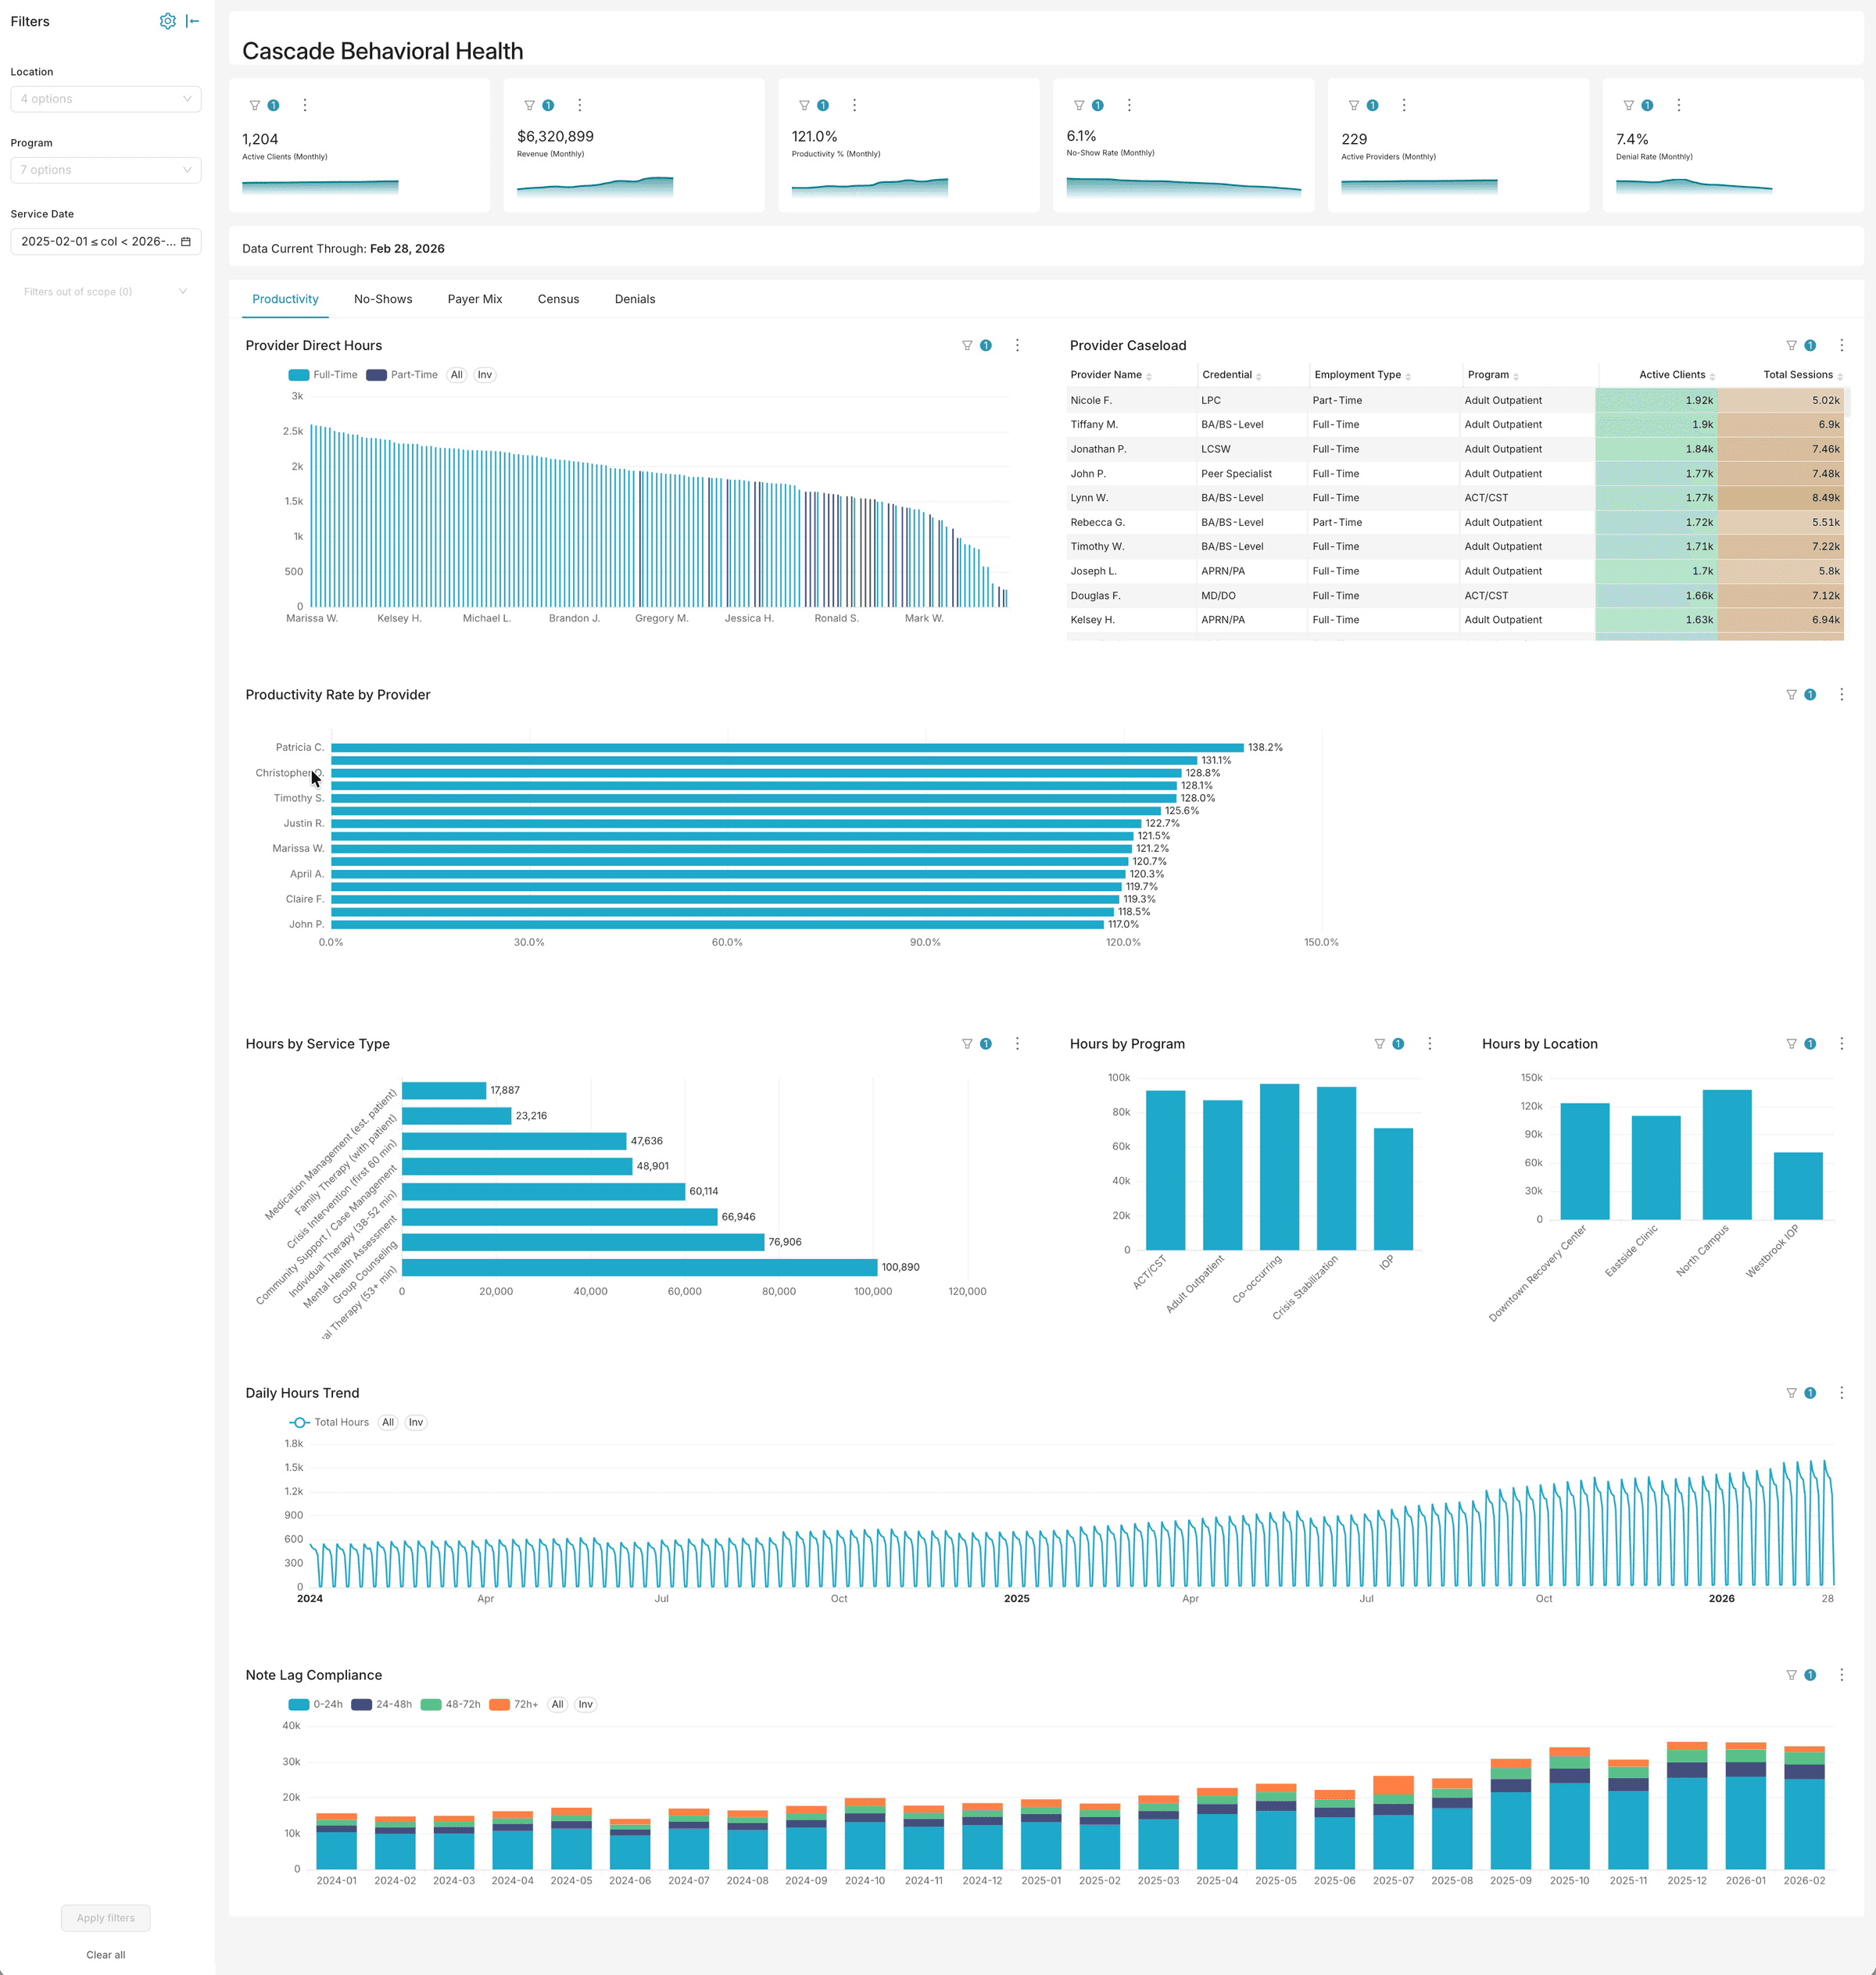Open the Location options dropdown
The height and width of the screenshot is (1975, 1876).
[x=105, y=98]
